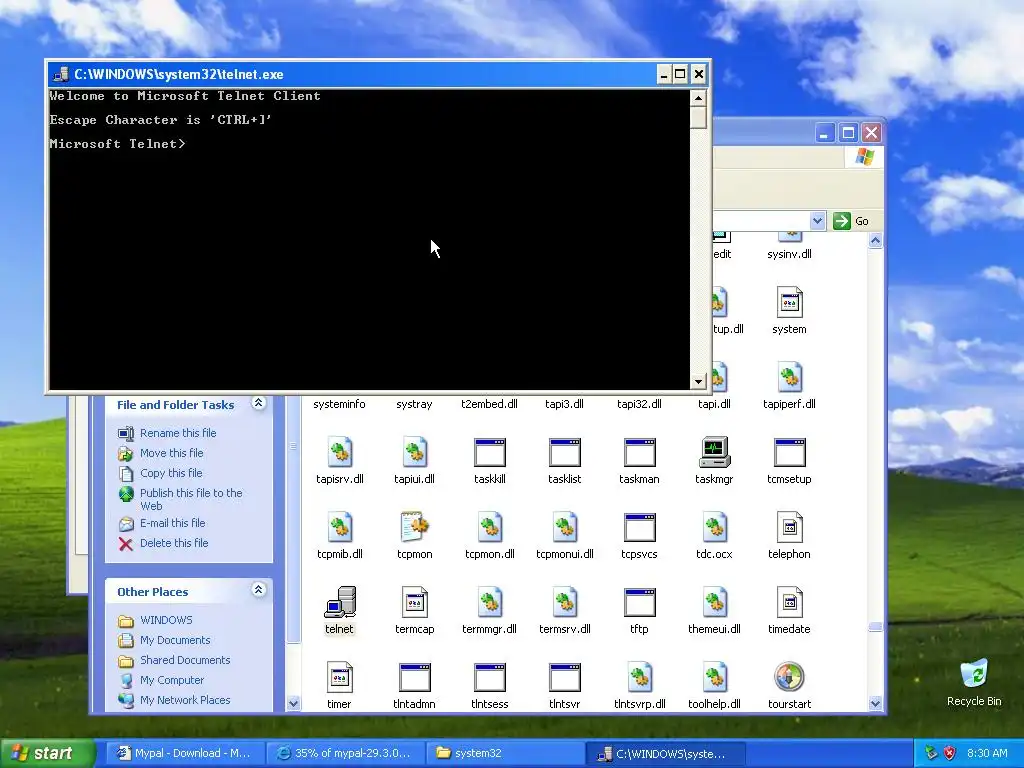Select the tftp file icon

(639, 602)
